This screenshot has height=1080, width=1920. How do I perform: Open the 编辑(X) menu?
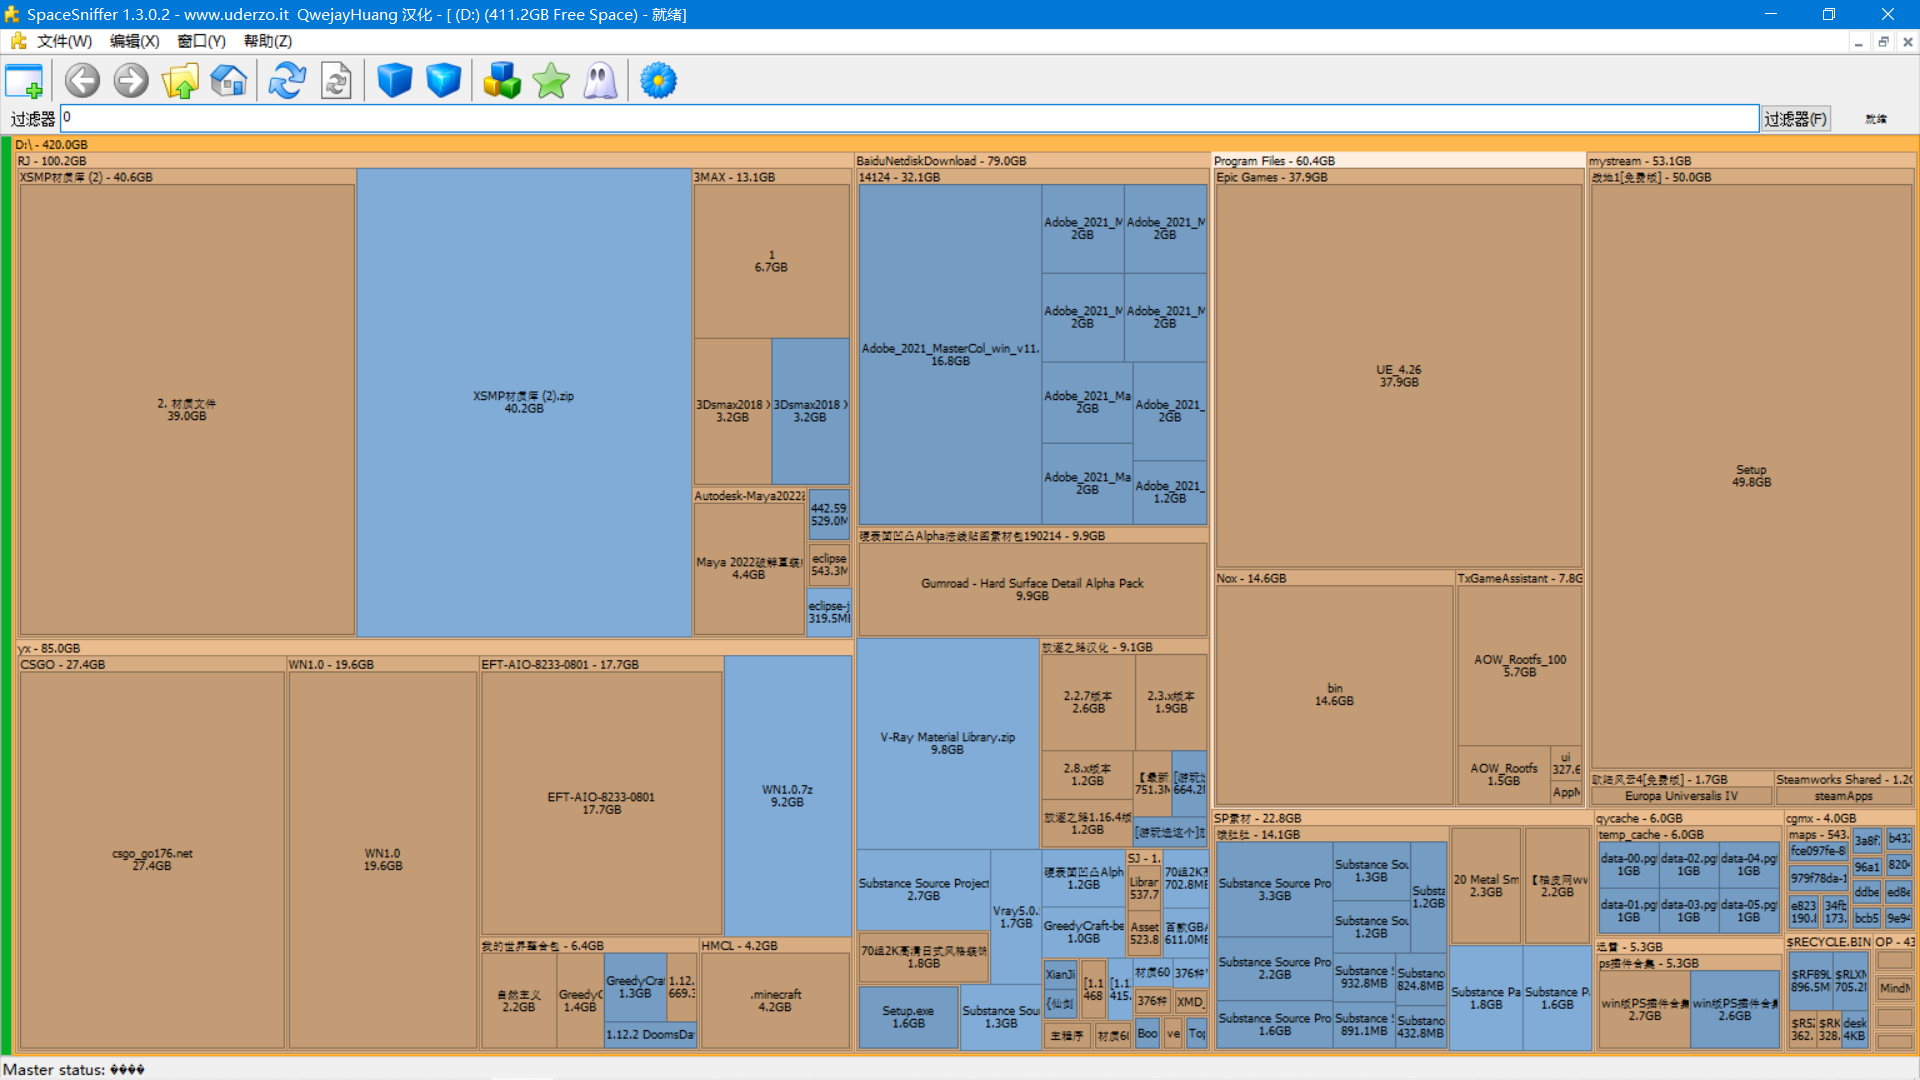(x=134, y=41)
